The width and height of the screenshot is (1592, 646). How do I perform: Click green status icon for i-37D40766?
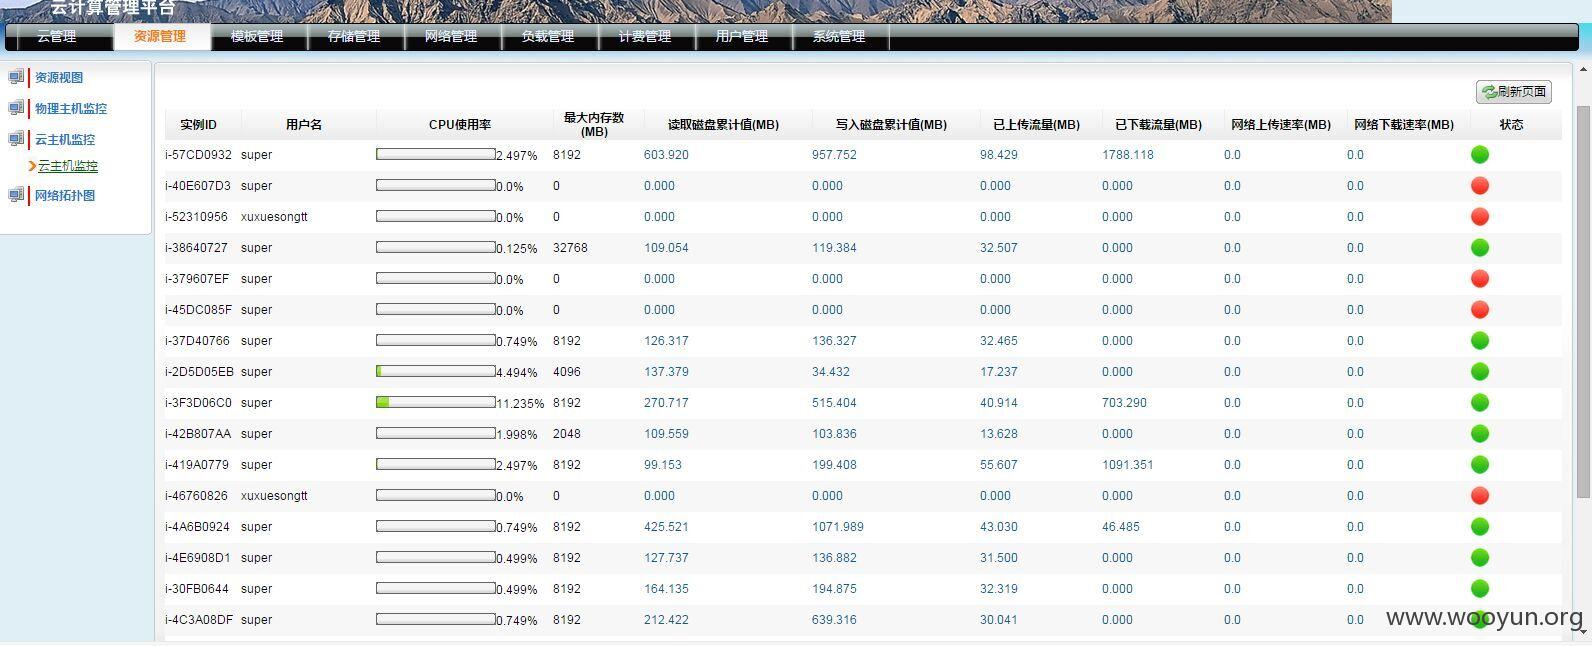tap(1480, 341)
